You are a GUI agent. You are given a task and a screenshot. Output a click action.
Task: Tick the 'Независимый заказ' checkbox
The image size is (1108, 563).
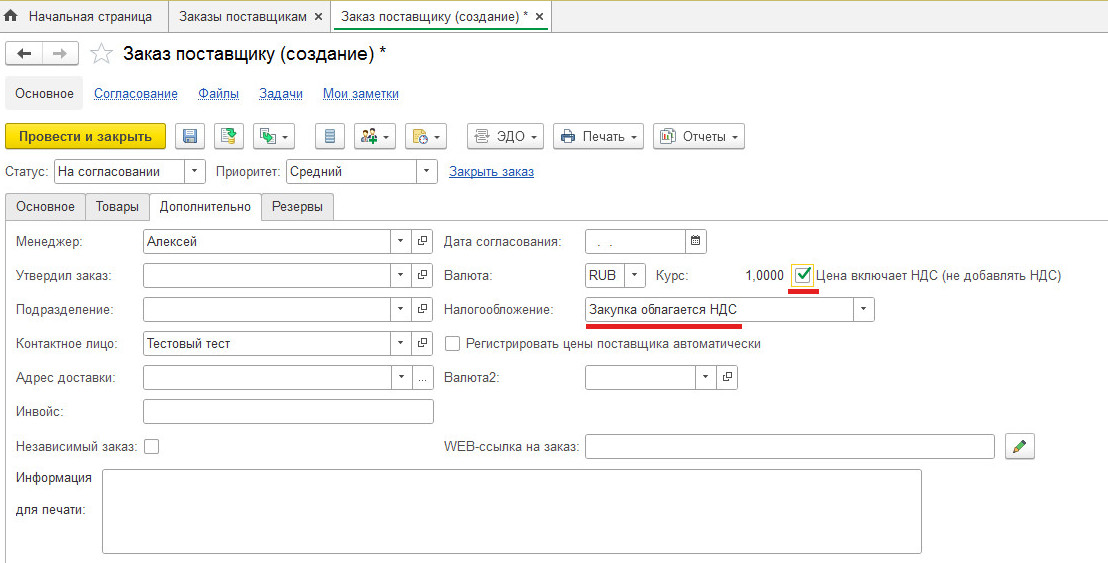click(151, 446)
